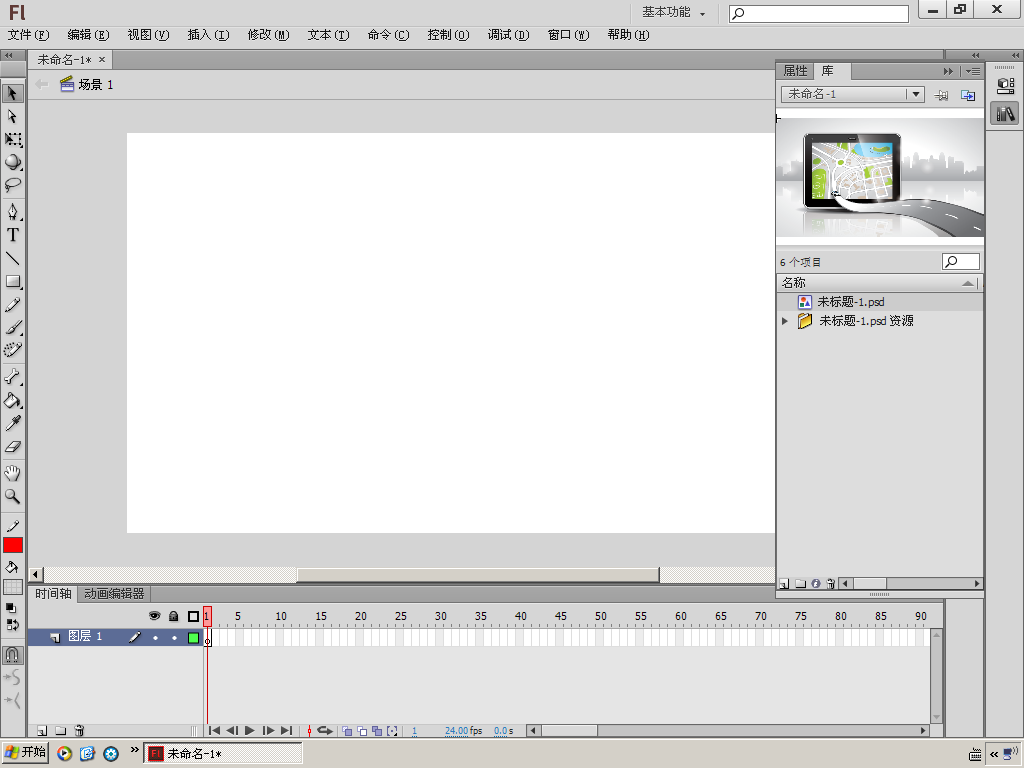
Task: Select the Pencil tool
Action: [x=12, y=305]
